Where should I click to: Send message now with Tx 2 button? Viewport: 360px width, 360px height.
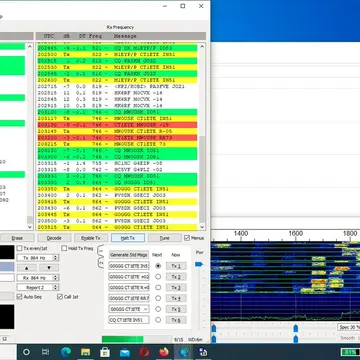176,277
